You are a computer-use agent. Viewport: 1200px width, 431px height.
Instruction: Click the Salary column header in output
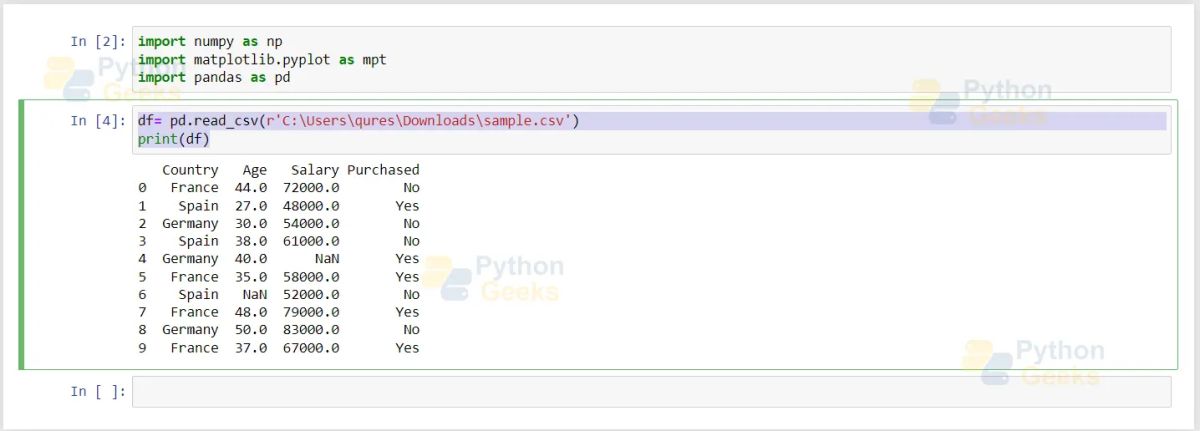click(314, 170)
